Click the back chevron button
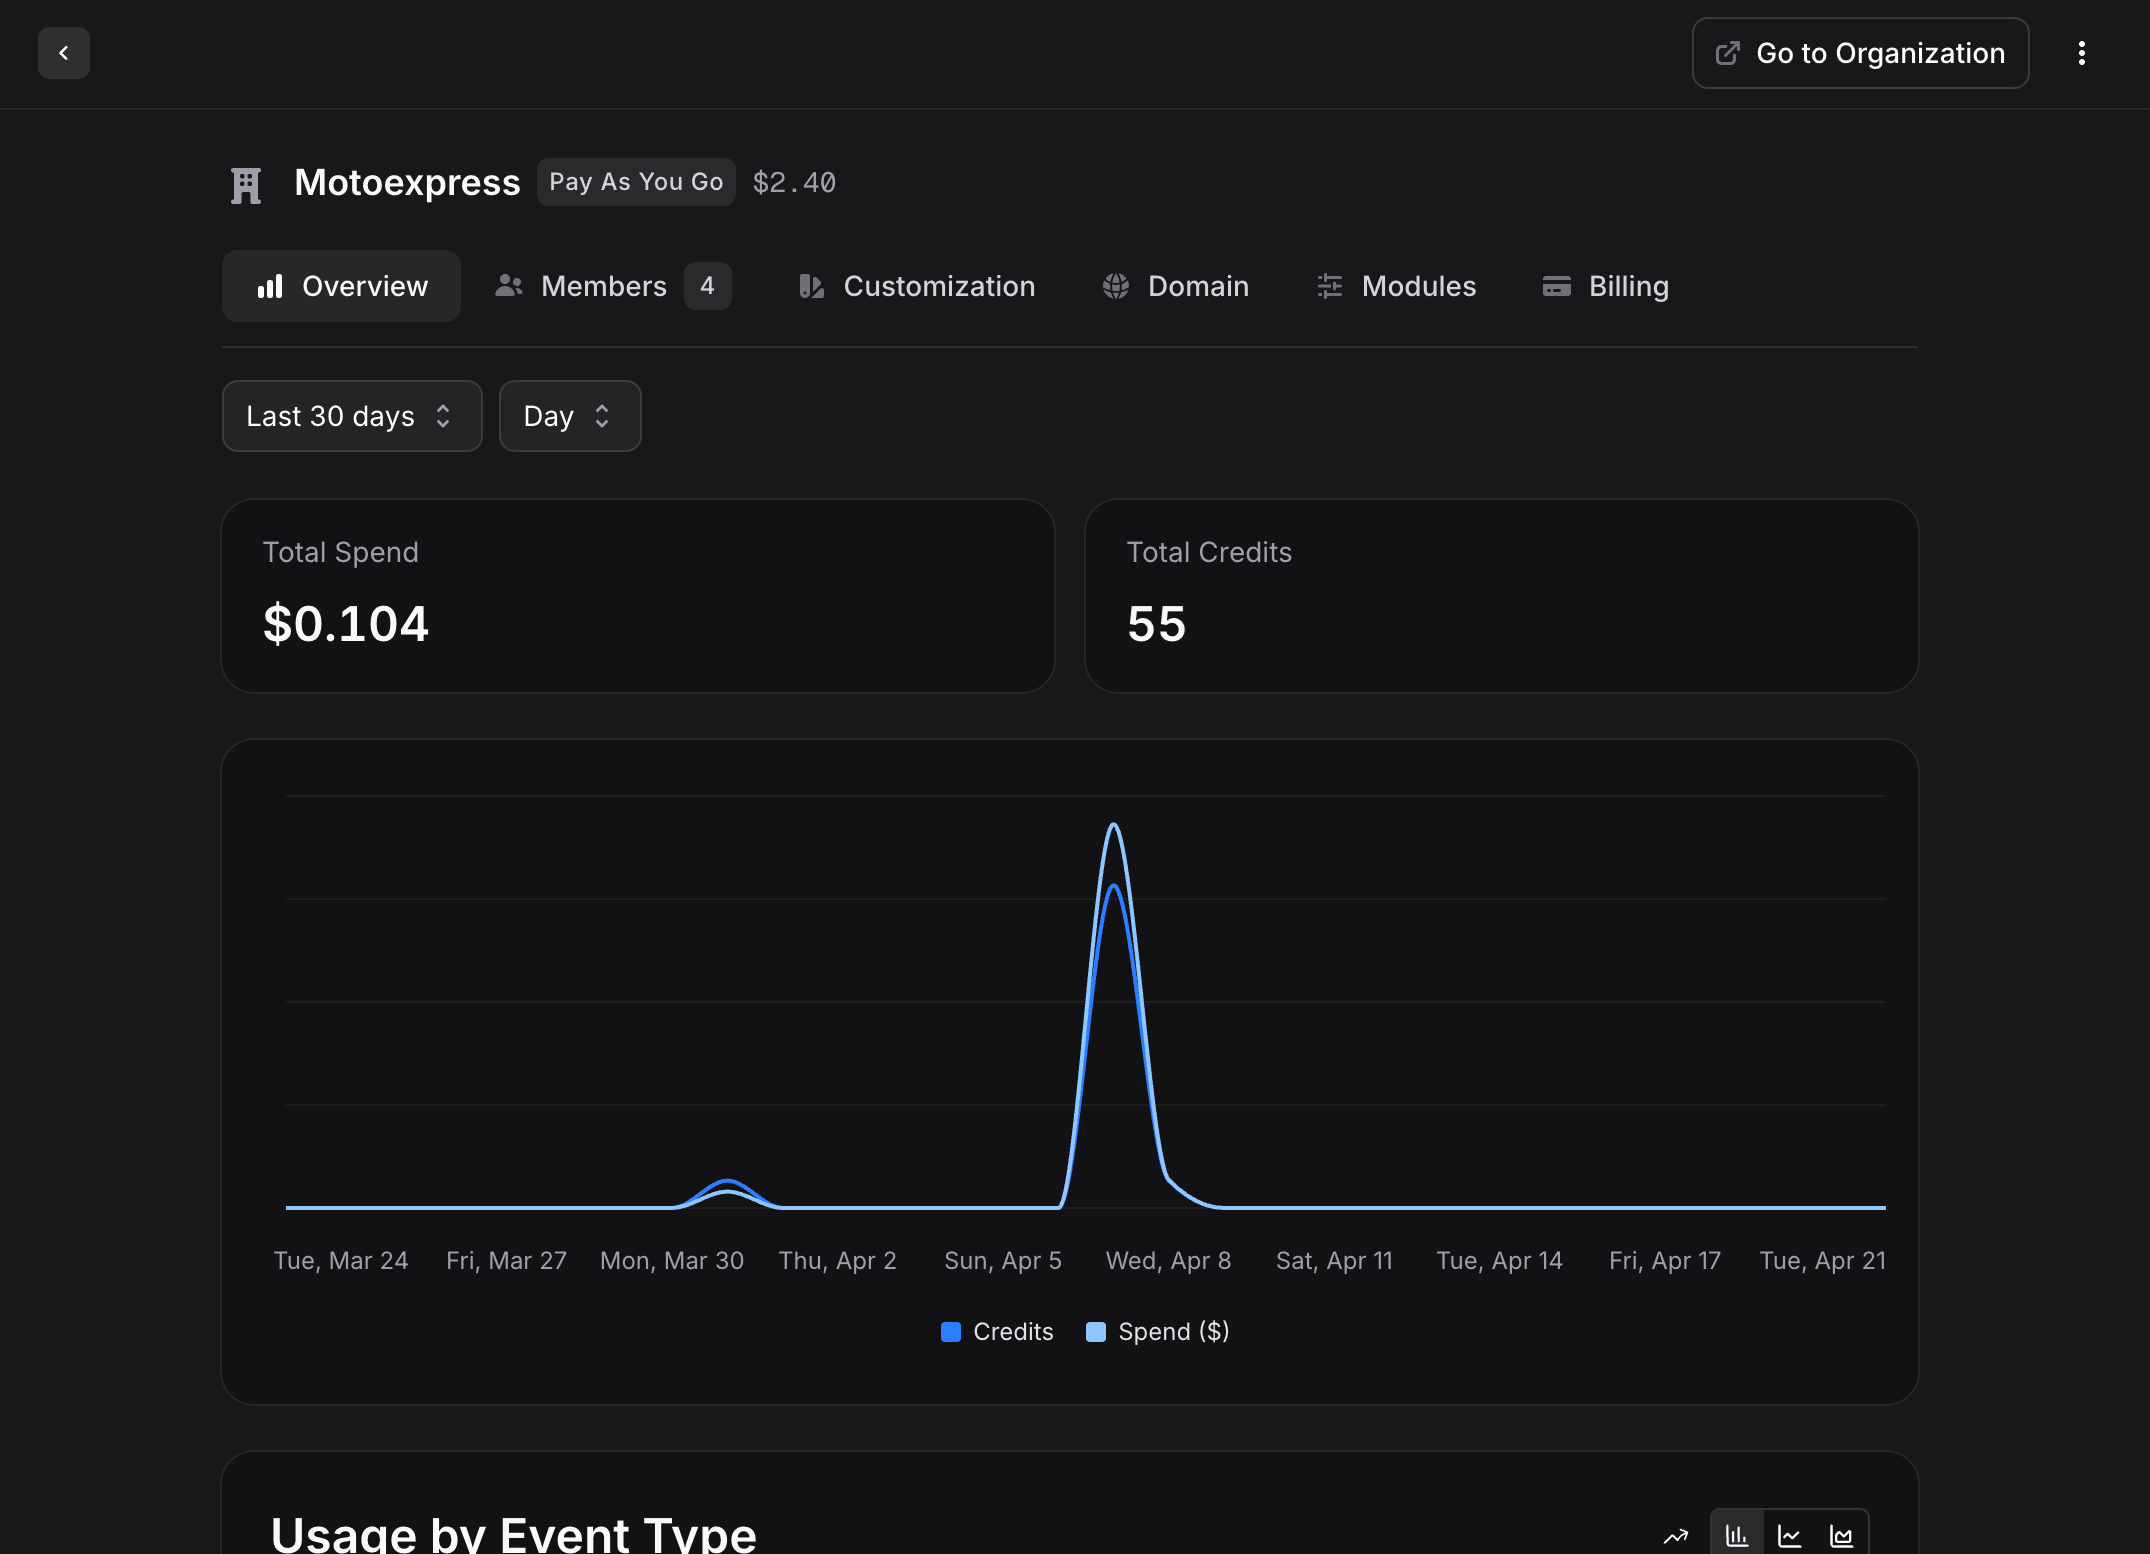This screenshot has width=2150, height=1554. coord(64,53)
